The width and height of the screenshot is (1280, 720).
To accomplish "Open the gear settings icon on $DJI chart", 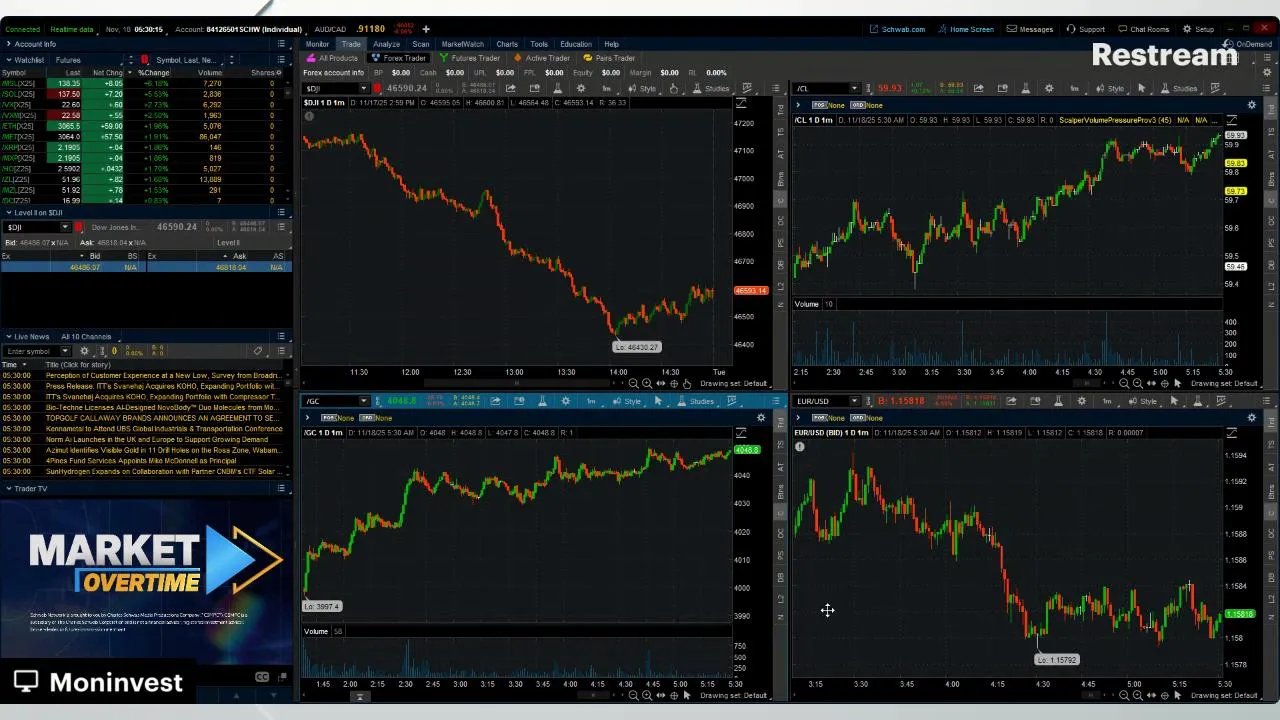I will coord(581,89).
